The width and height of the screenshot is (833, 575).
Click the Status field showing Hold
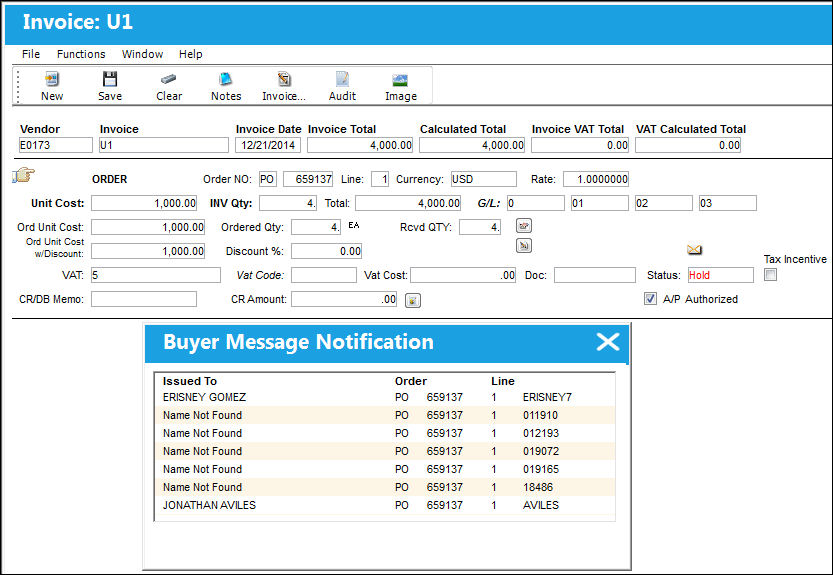pos(721,275)
